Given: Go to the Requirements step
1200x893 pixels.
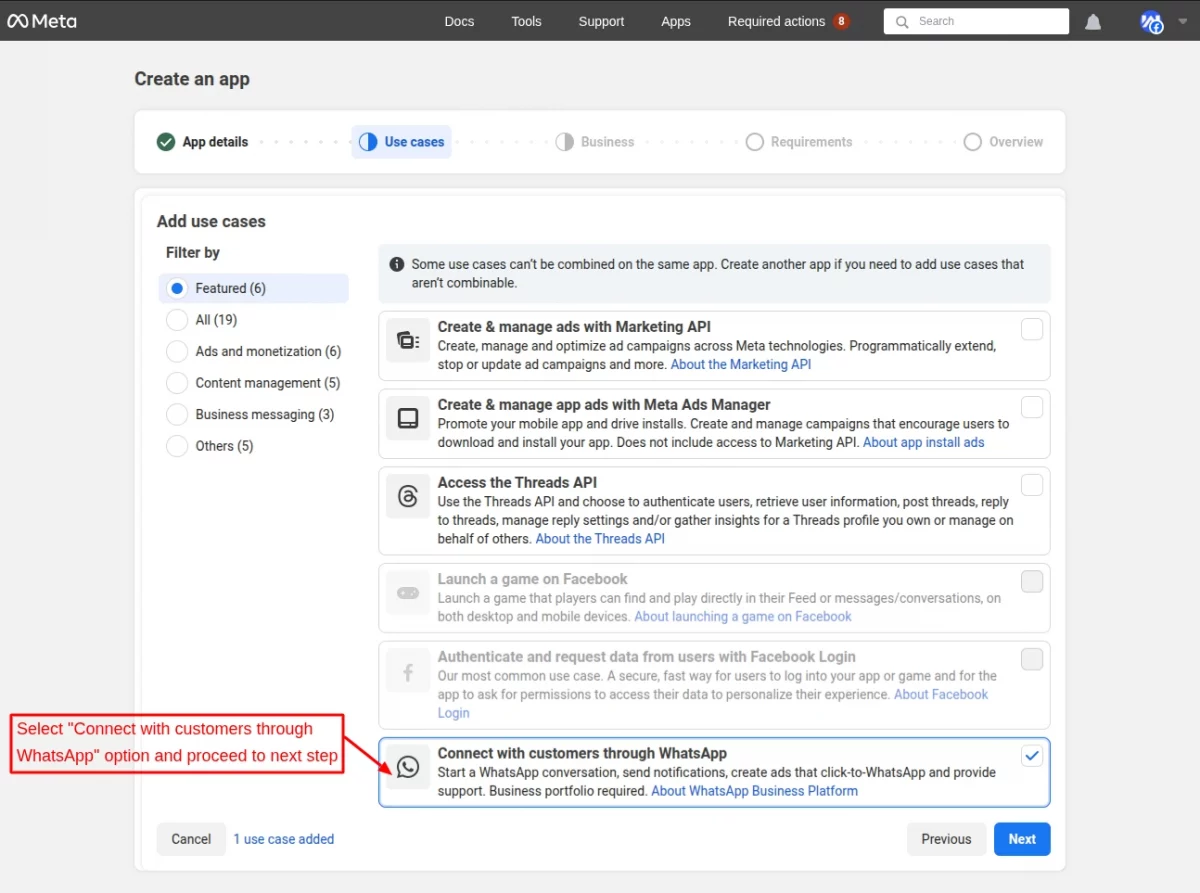Looking at the screenshot, I should click(x=799, y=142).
